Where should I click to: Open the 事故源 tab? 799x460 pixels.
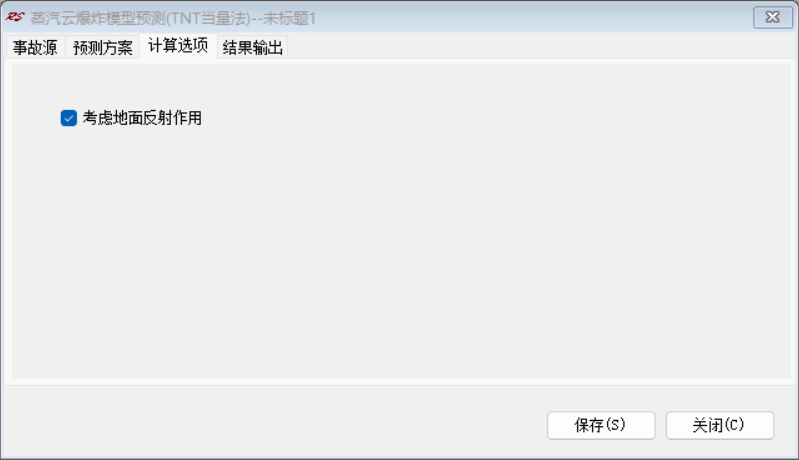coord(35,47)
